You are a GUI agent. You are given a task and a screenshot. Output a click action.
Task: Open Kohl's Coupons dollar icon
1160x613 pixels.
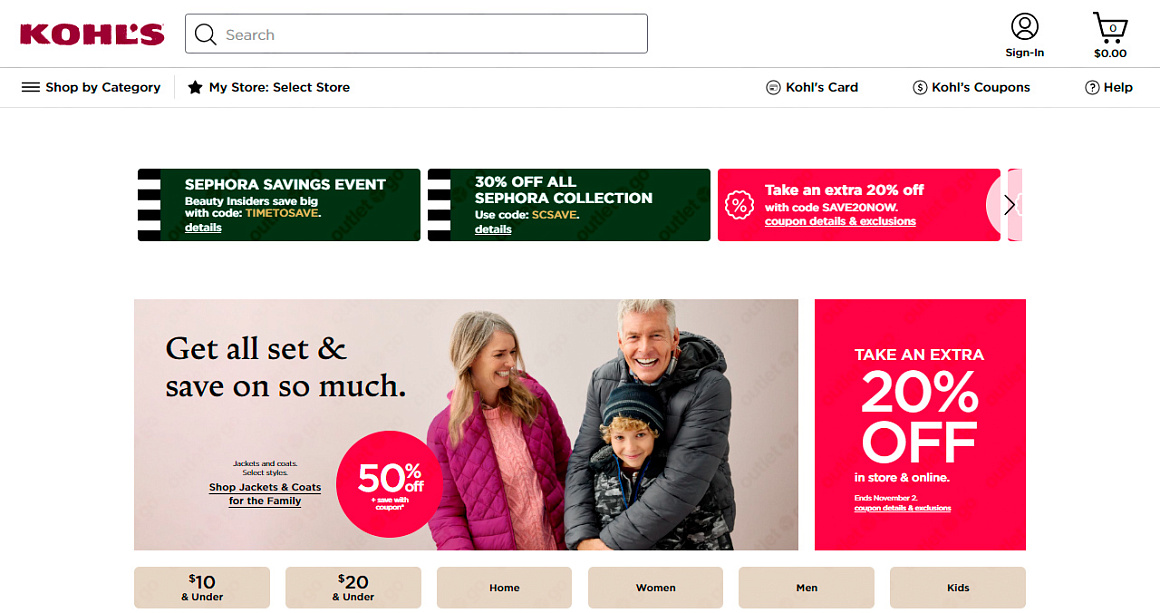click(x=920, y=87)
